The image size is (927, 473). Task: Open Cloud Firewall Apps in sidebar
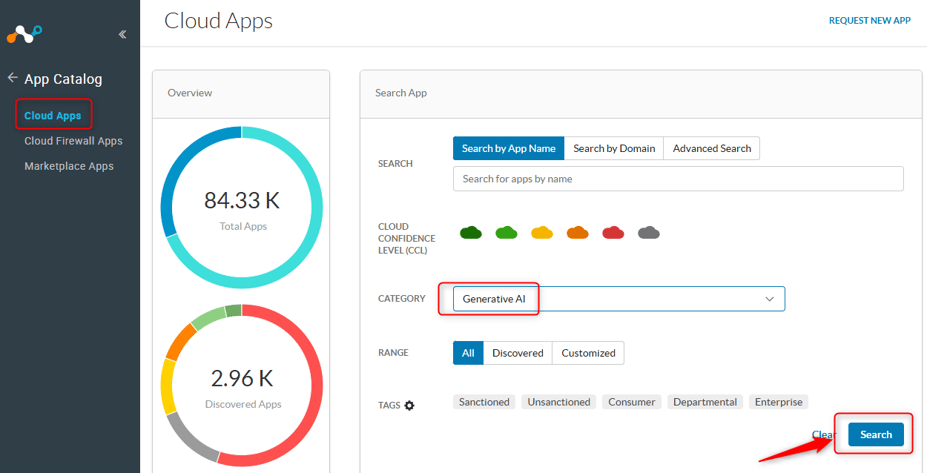tap(73, 141)
